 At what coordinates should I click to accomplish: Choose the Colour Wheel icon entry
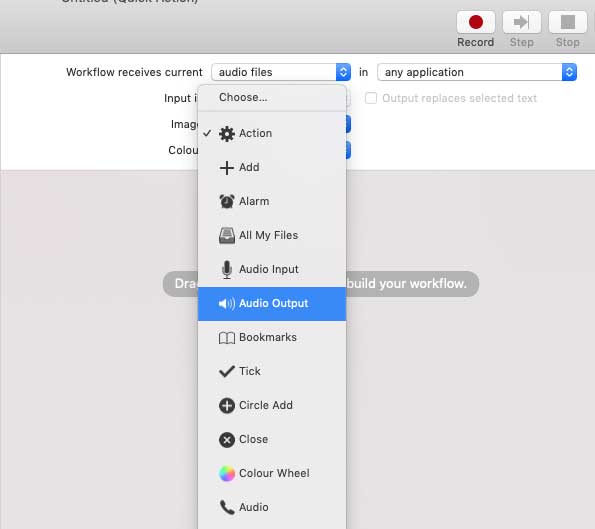point(272,473)
